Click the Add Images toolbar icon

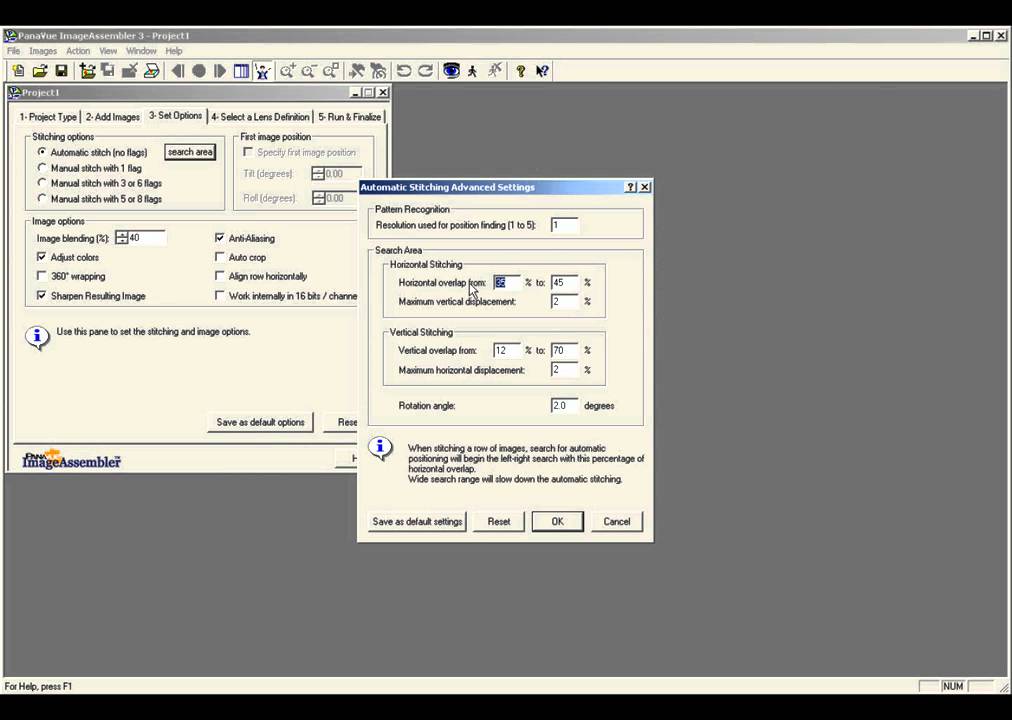[x=87, y=71]
